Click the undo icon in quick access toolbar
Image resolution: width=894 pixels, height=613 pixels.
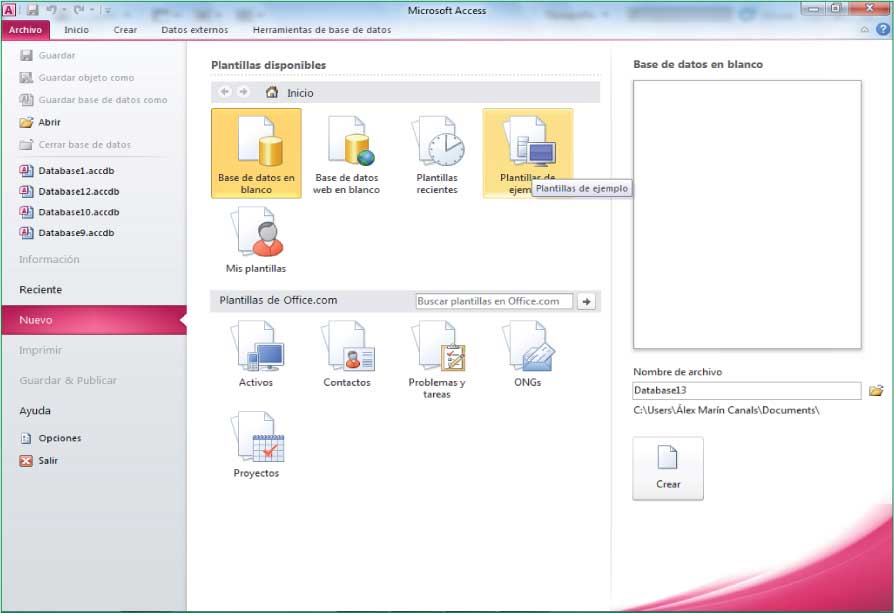(x=51, y=10)
